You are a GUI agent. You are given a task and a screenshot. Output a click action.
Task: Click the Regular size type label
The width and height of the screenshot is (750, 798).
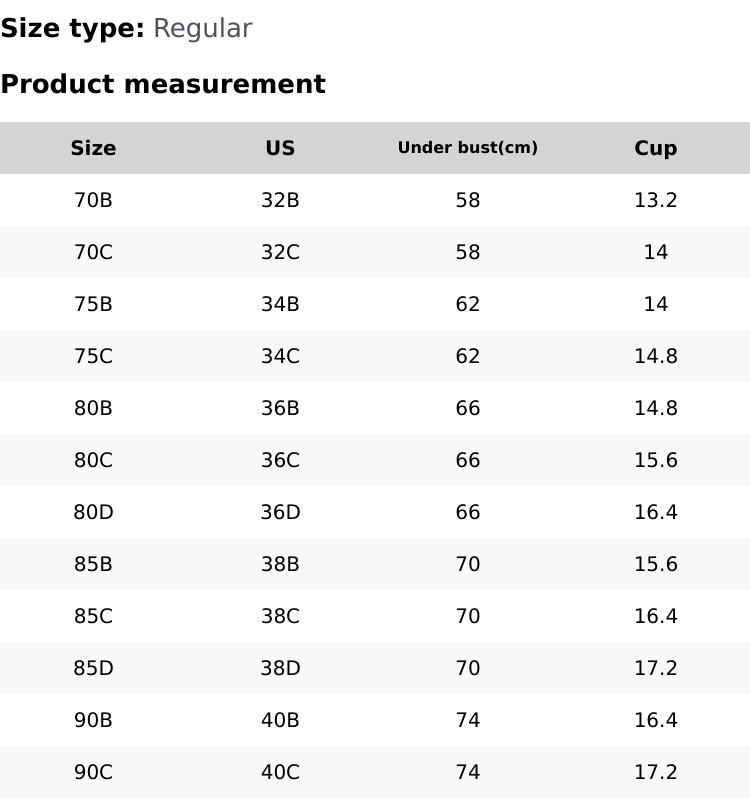pyautogui.click(x=202, y=28)
